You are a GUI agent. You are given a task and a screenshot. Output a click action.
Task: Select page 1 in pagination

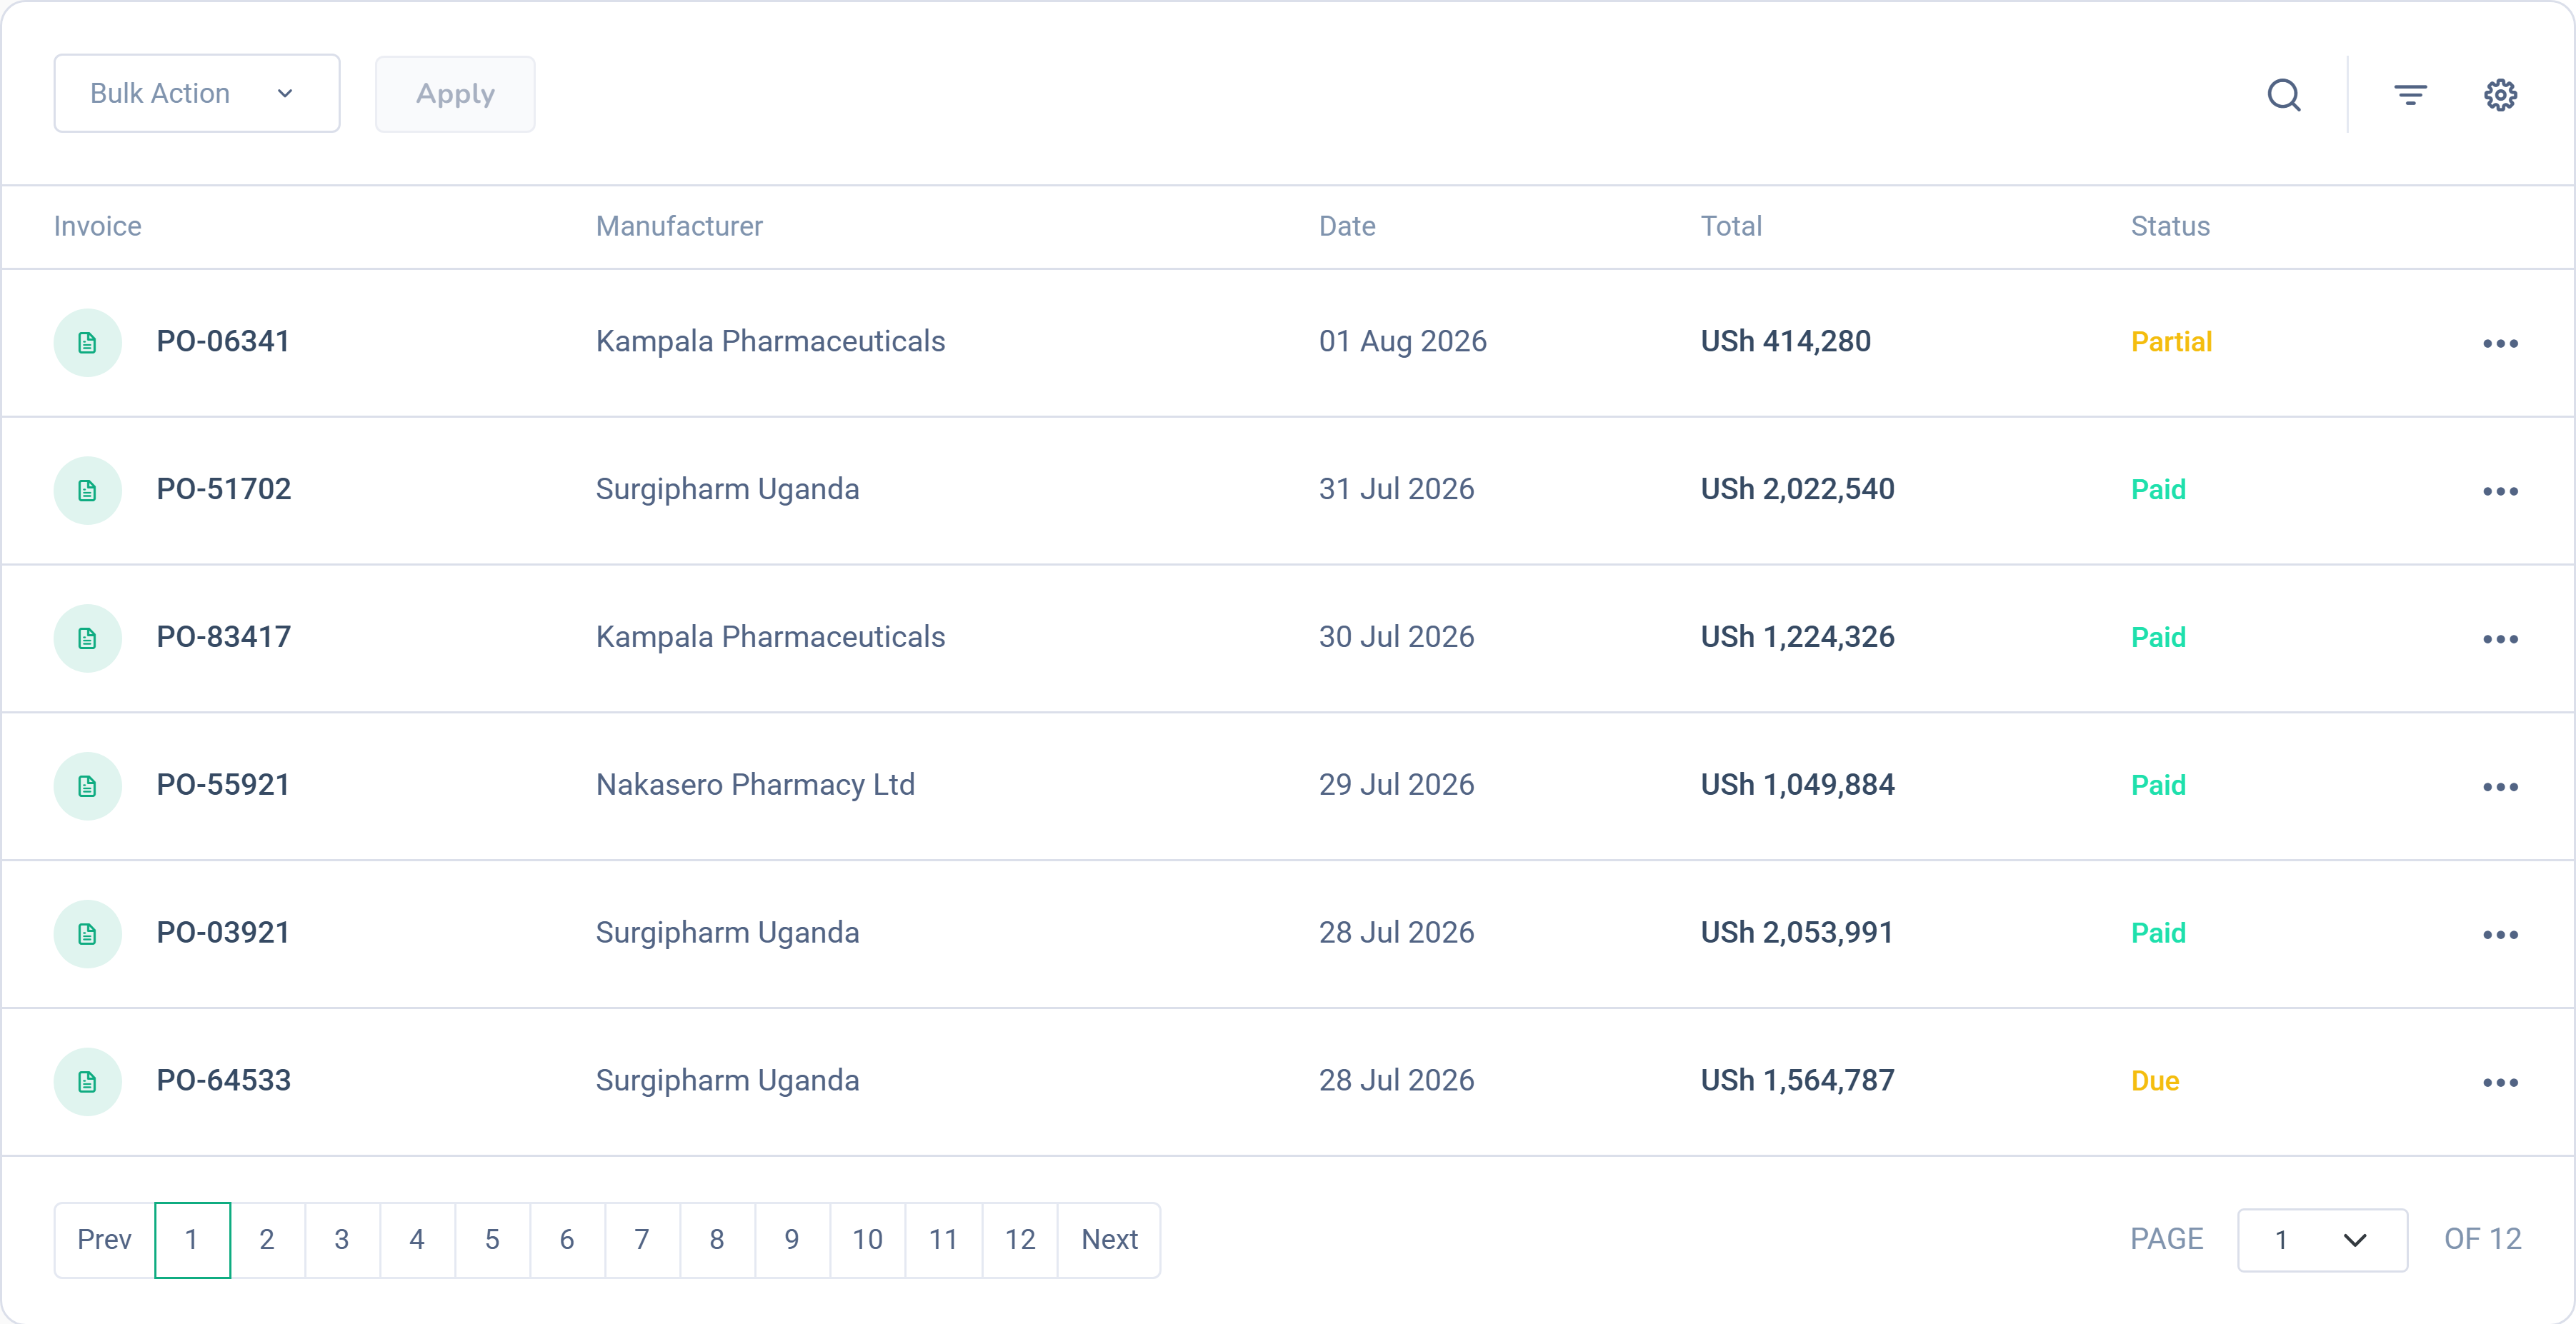(x=192, y=1240)
